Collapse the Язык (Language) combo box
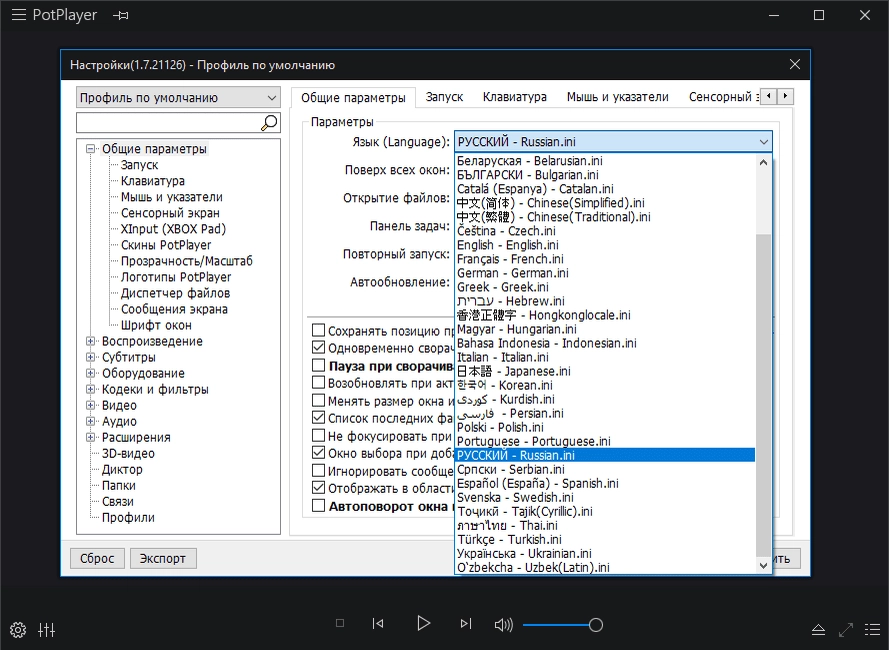889x650 pixels. pyautogui.click(x=613, y=142)
